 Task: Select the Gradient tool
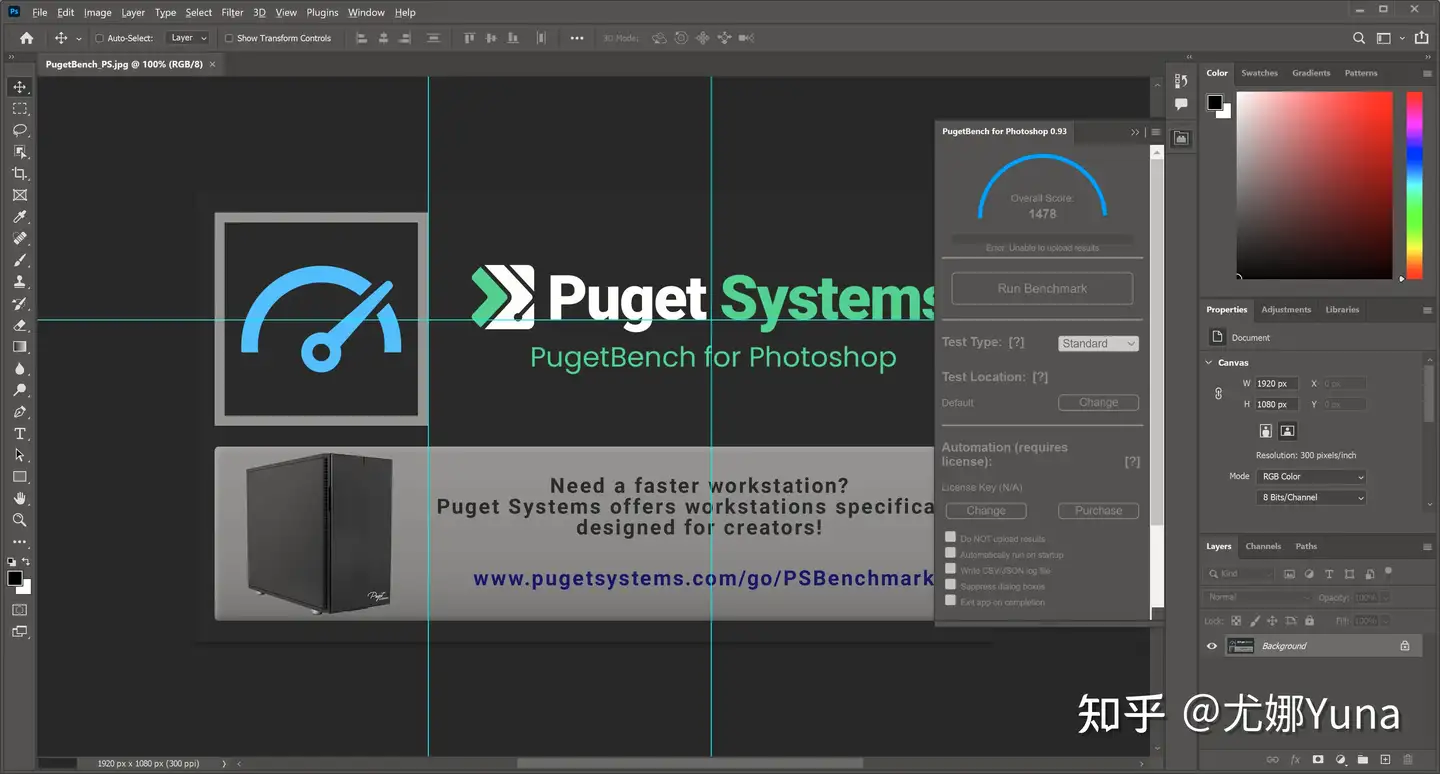(x=19, y=347)
